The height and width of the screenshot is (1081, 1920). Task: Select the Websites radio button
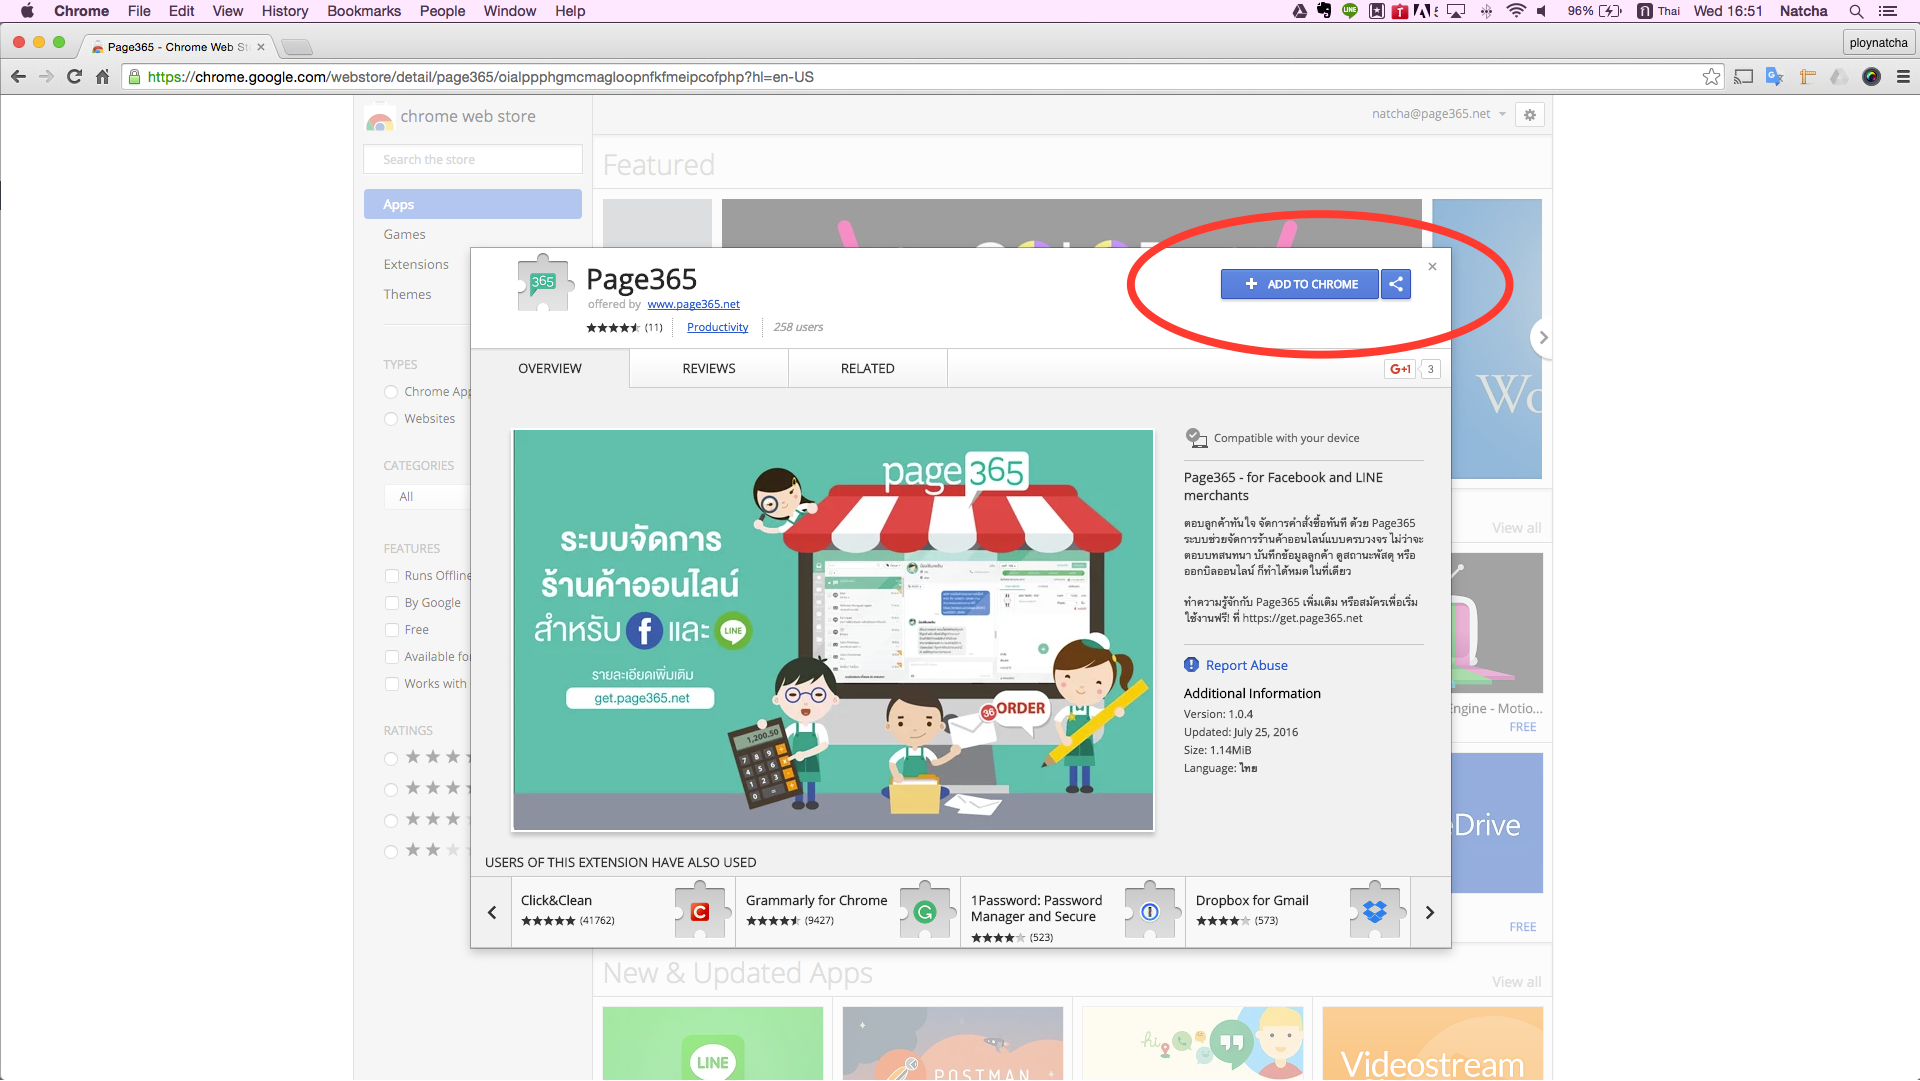(x=391, y=419)
